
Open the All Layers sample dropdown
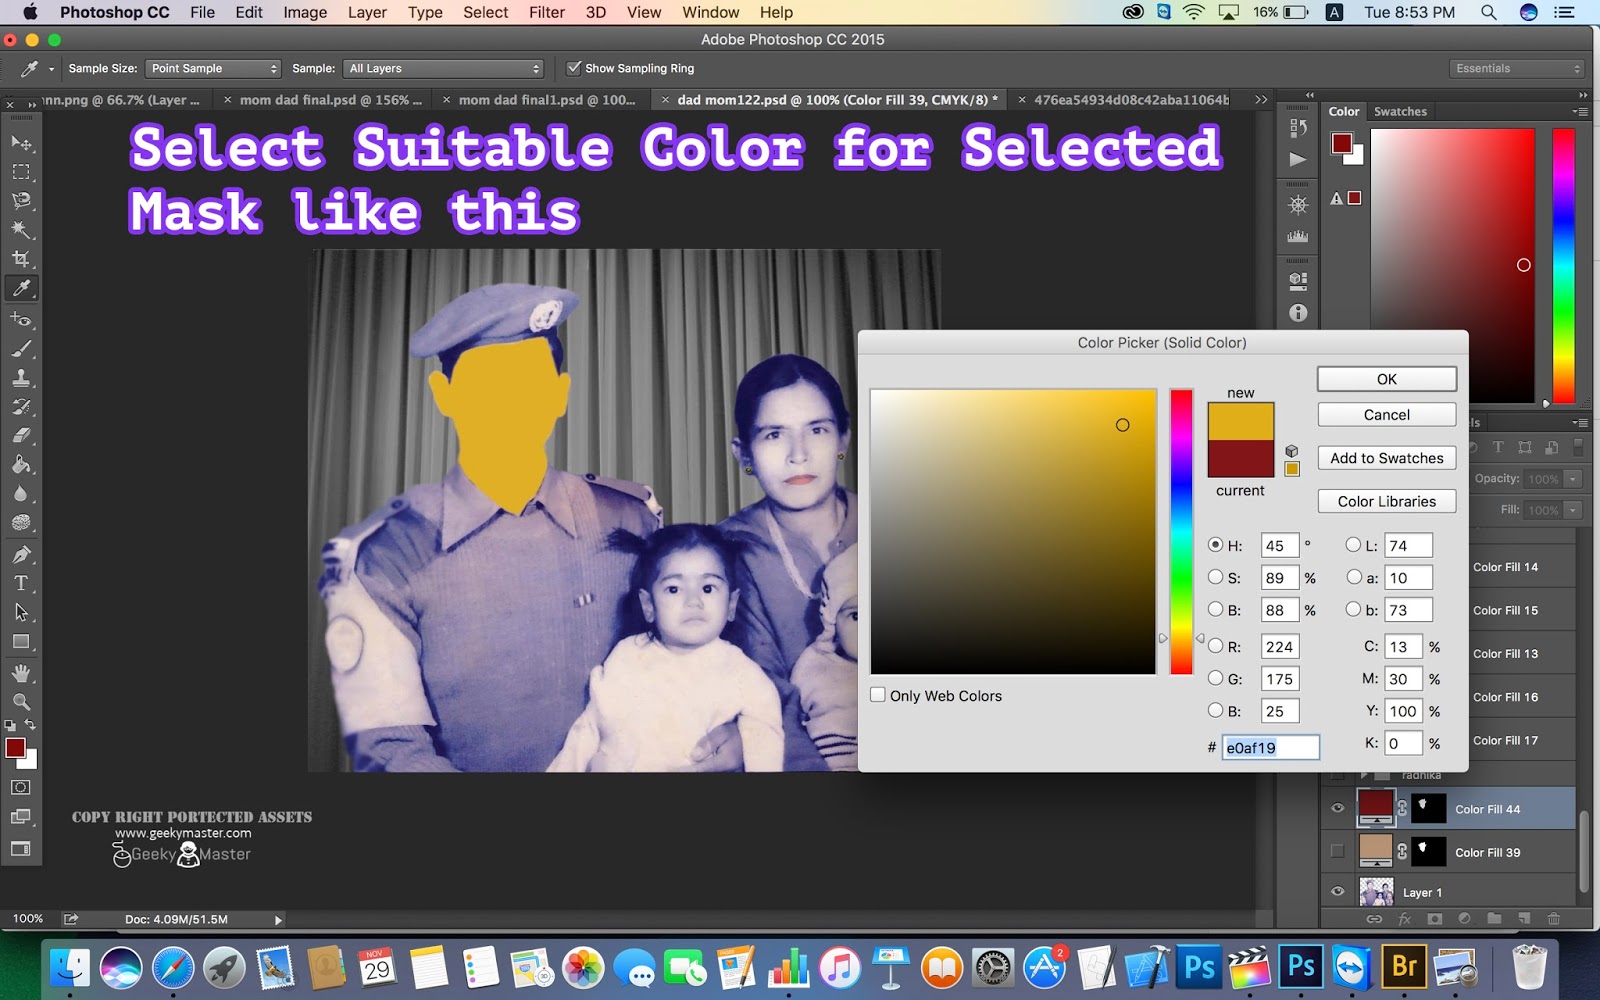tap(444, 68)
